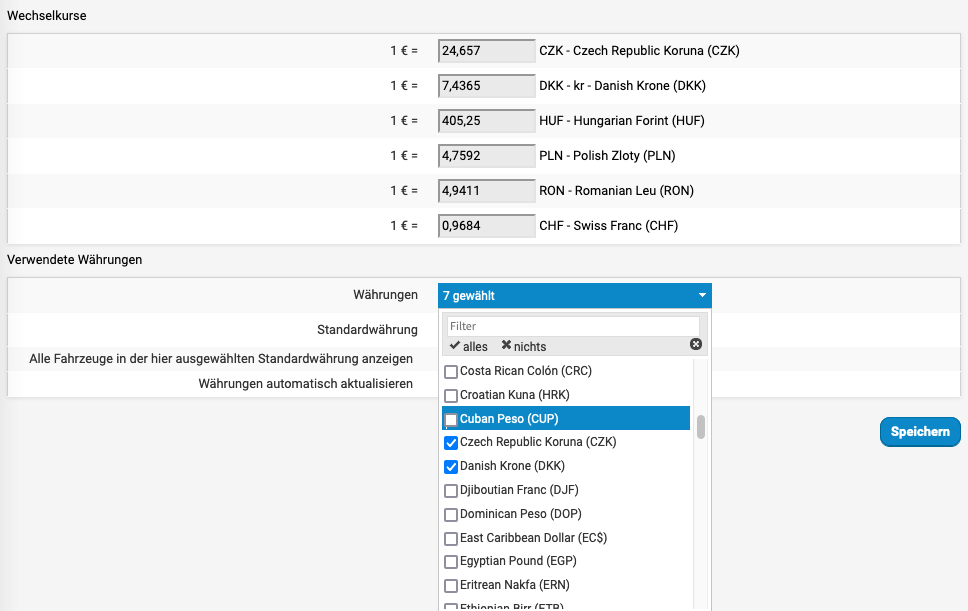Screen dimensions: 968x611
Task: Edit the CZK exchange rate field
Action: point(487,51)
